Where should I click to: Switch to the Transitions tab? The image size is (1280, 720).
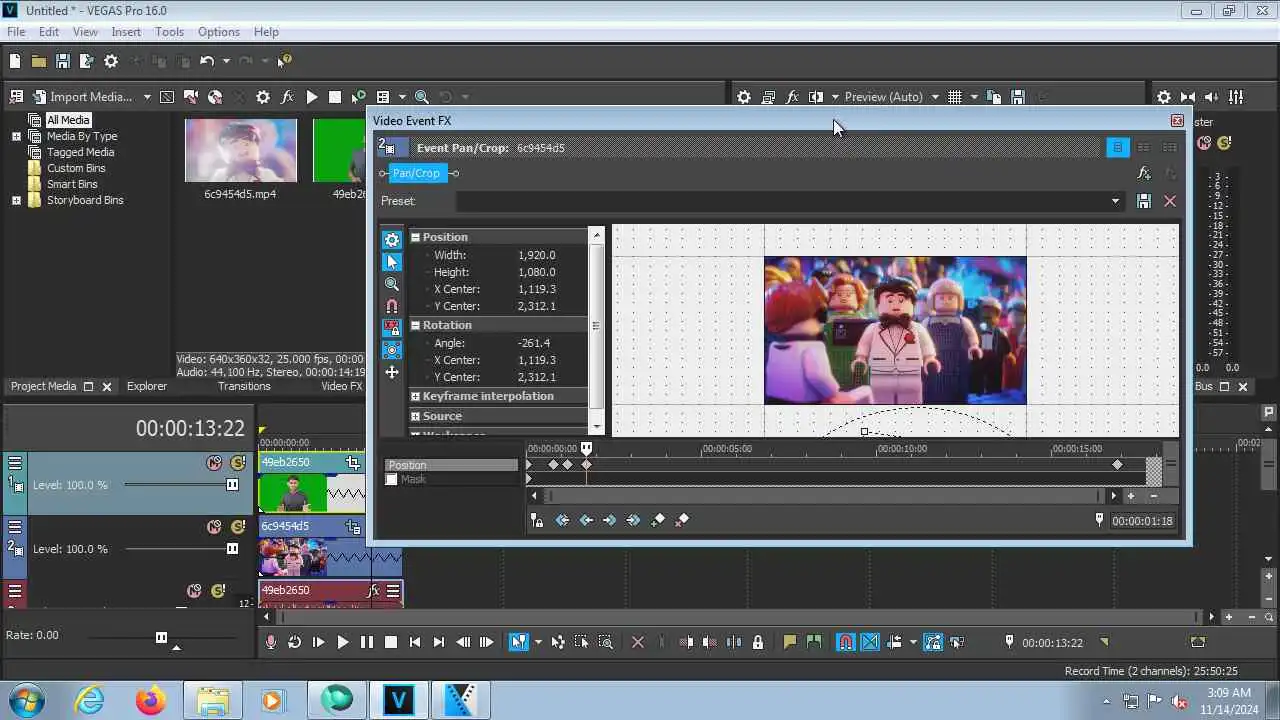click(244, 386)
